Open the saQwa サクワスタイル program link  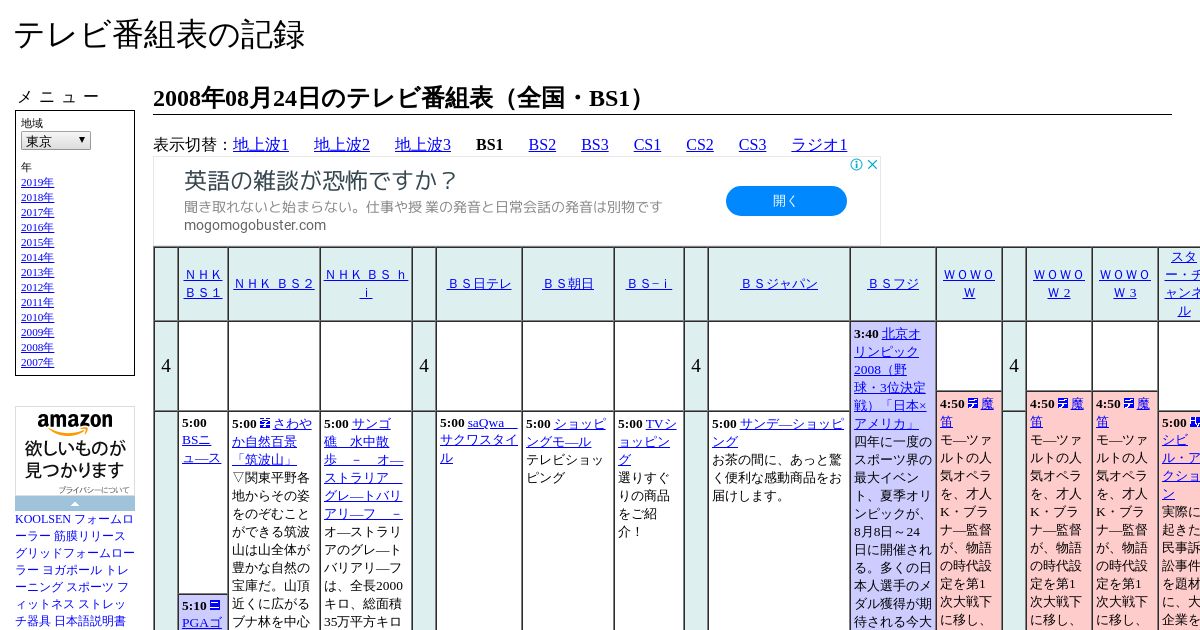(x=479, y=440)
